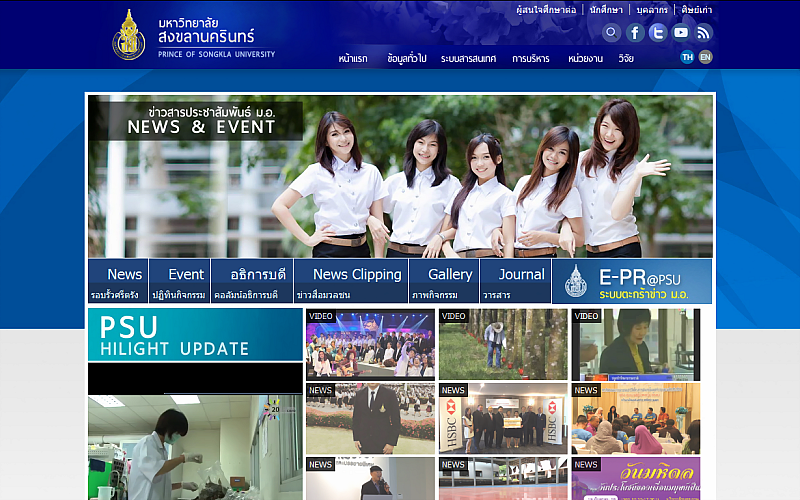Open the RSS feed icon

click(704, 33)
